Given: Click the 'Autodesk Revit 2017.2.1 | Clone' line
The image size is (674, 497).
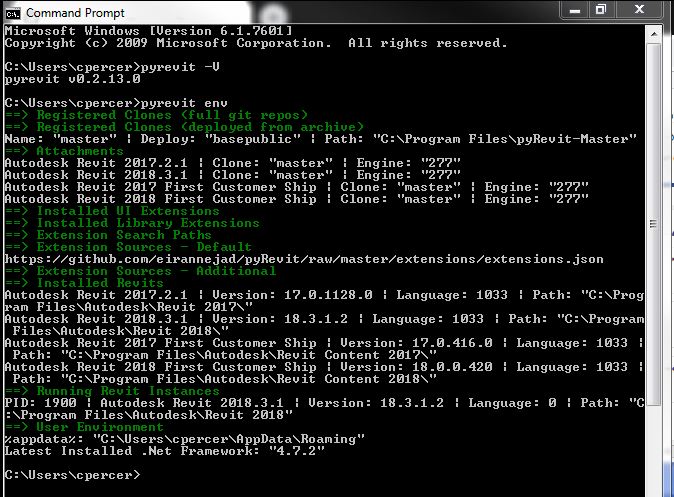Looking at the screenshot, I should click(233, 163).
